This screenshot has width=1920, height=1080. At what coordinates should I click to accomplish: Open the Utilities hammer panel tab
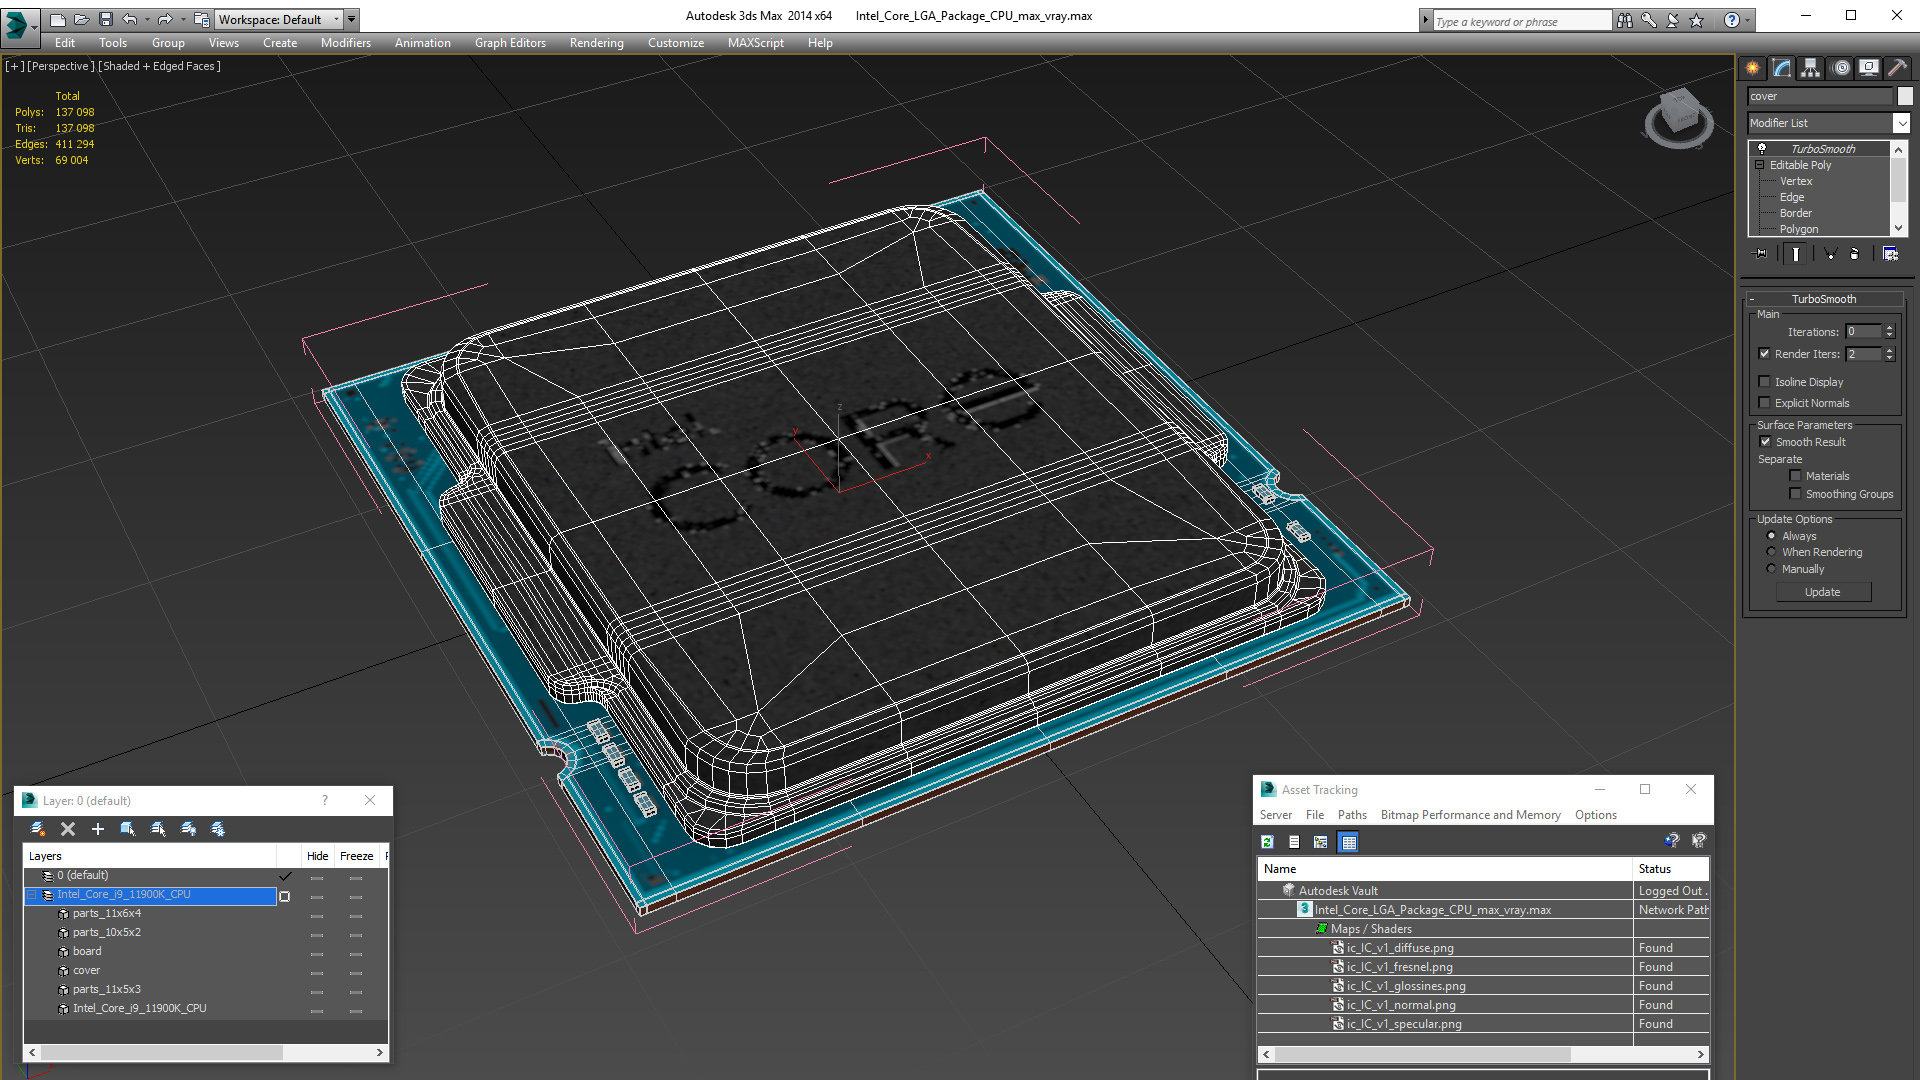(1897, 68)
